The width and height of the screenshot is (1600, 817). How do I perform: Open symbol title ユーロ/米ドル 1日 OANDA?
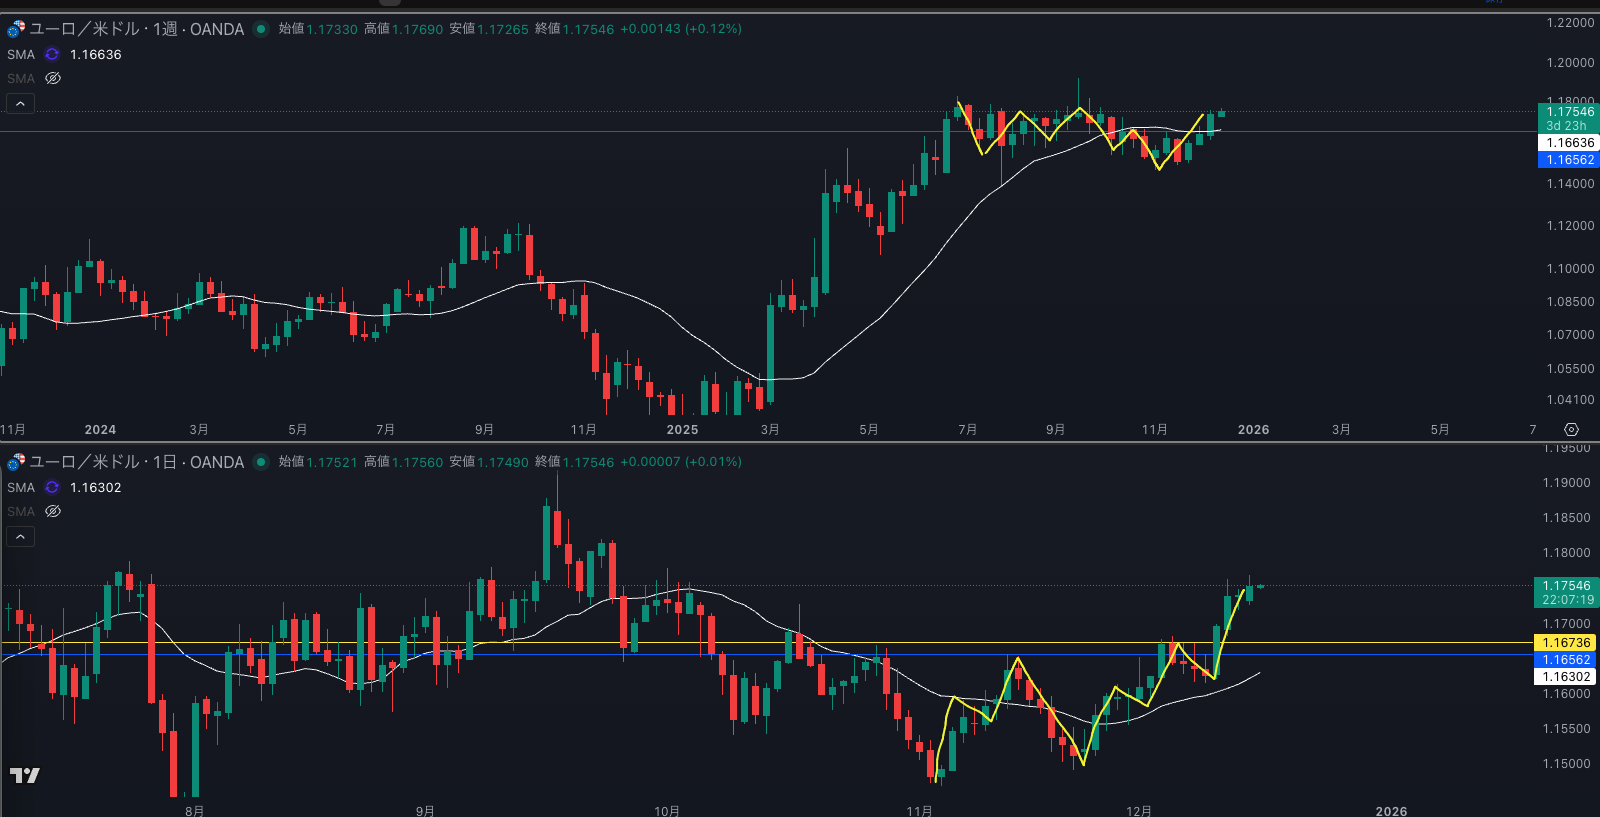pos(136,462)
